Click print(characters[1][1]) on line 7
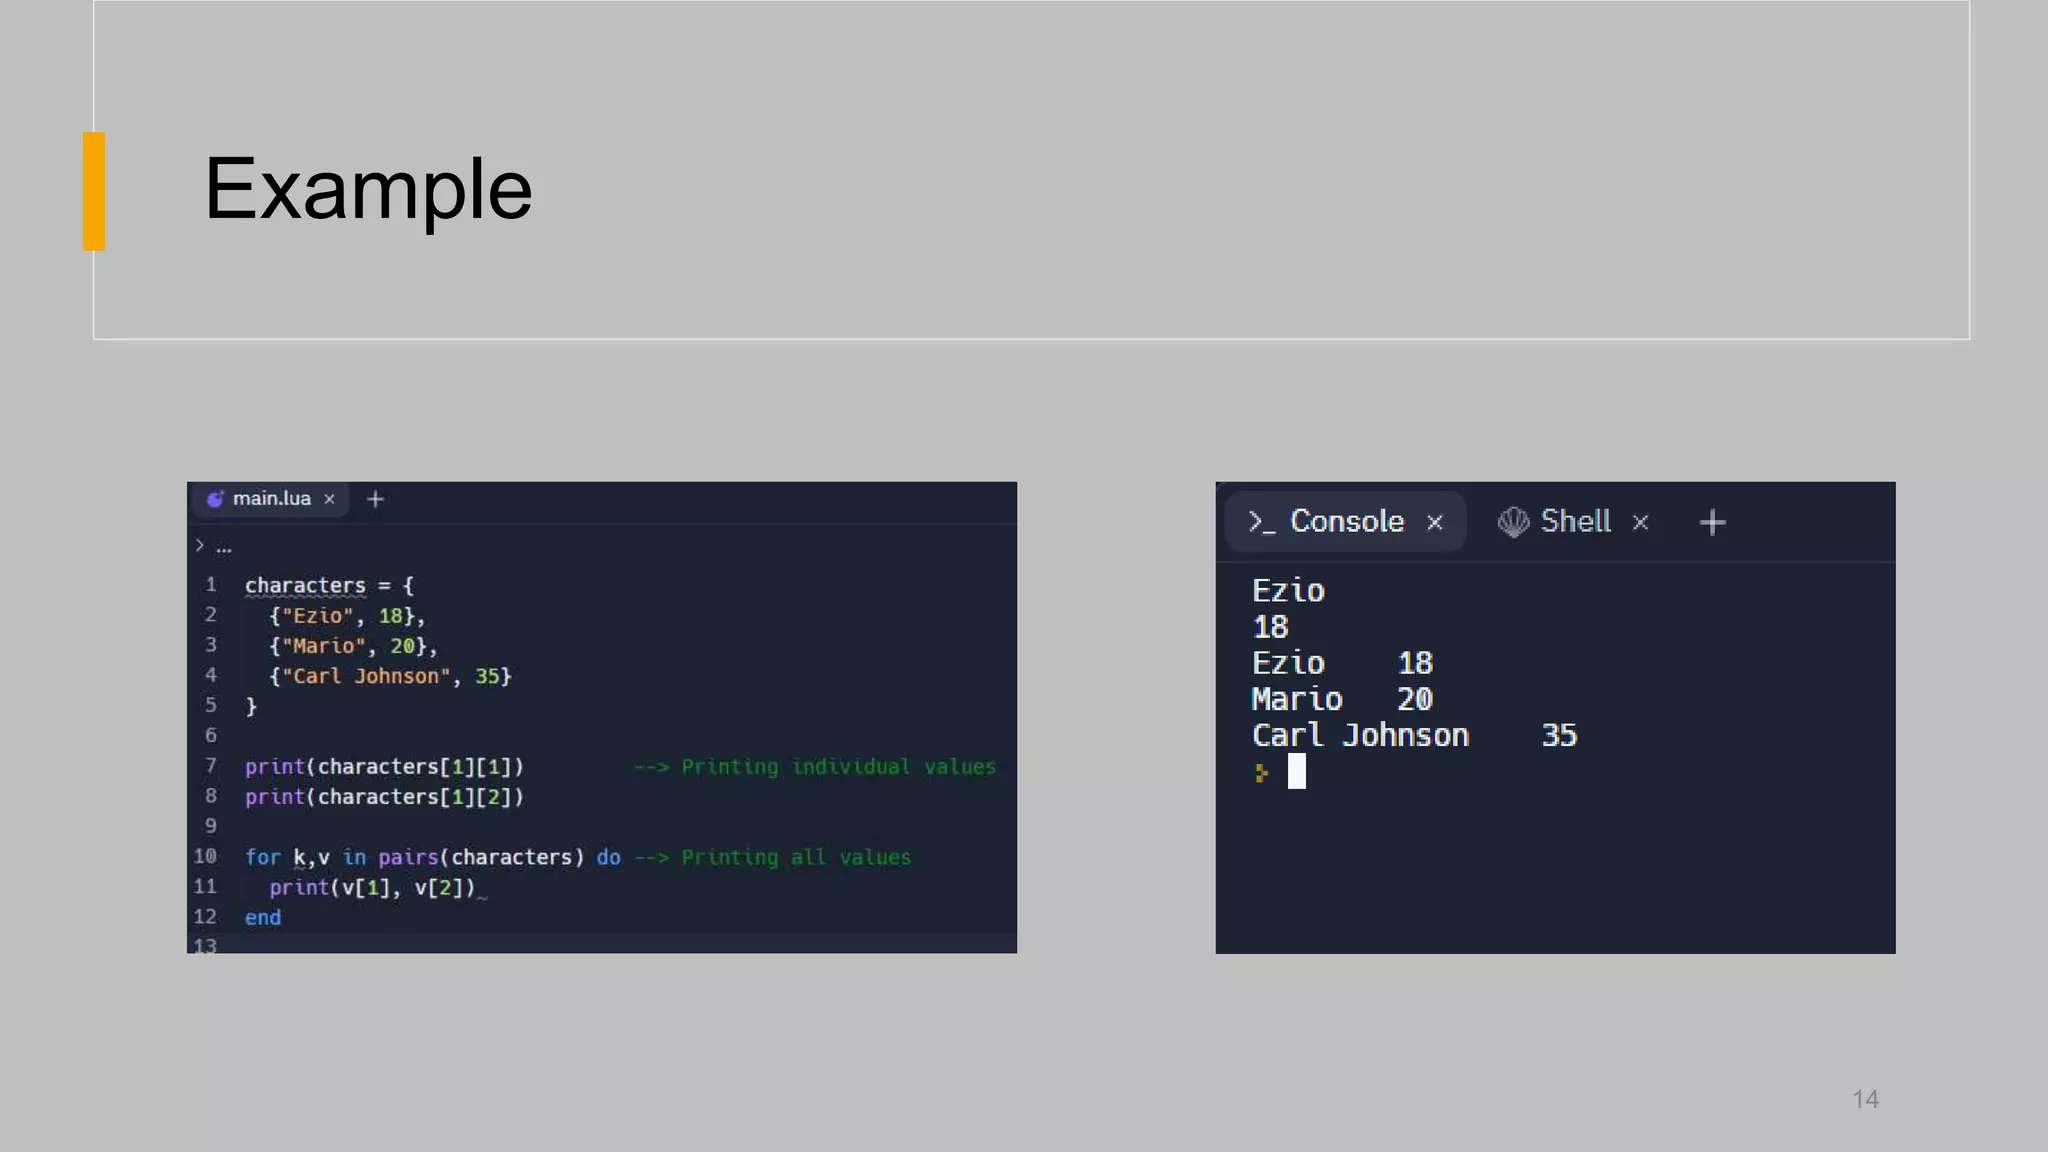 click(384, 767)
